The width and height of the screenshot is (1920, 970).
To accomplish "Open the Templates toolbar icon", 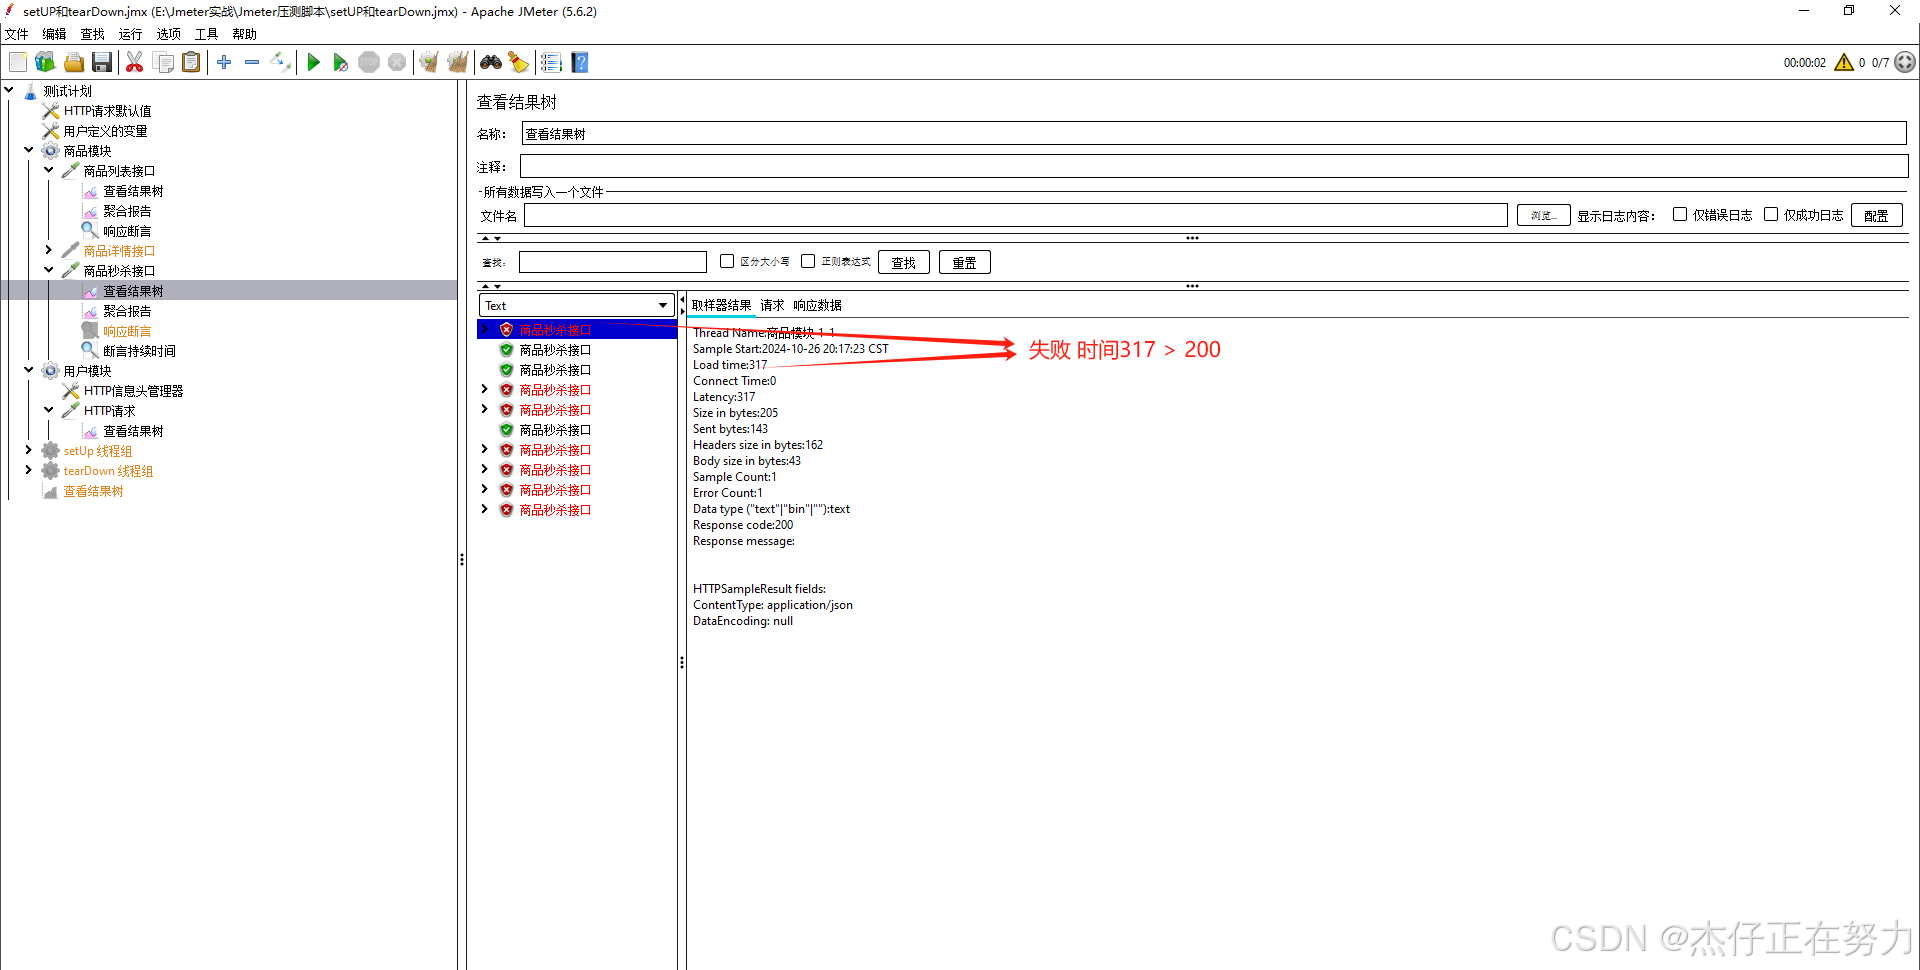I will pos(45,62).
